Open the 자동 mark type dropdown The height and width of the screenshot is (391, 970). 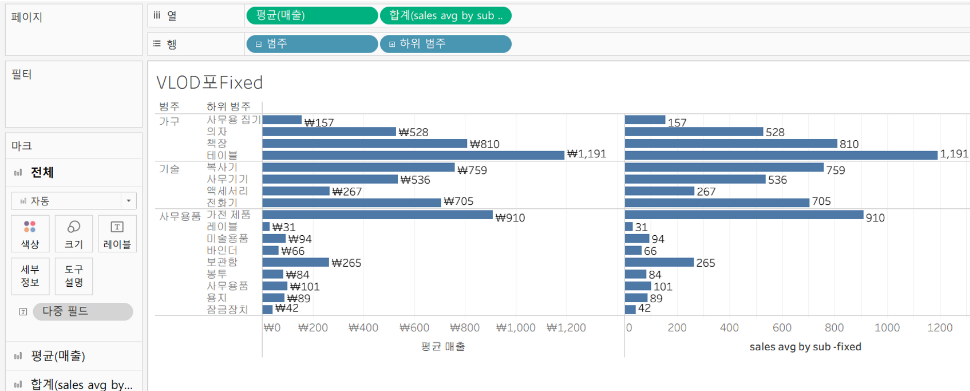tap(74, 200)
